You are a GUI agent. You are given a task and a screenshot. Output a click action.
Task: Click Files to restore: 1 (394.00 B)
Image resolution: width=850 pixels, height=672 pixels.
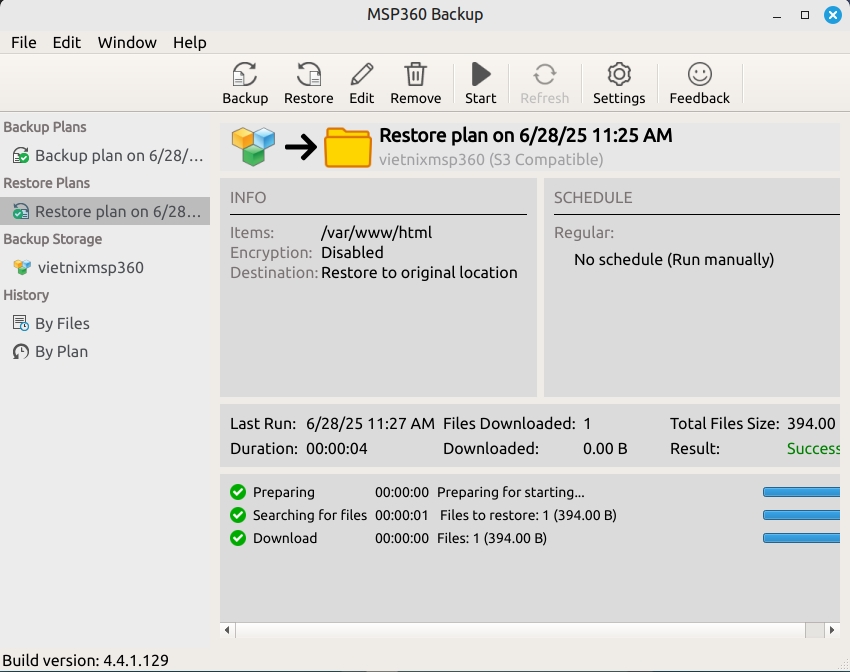click(x=528, y=515)
